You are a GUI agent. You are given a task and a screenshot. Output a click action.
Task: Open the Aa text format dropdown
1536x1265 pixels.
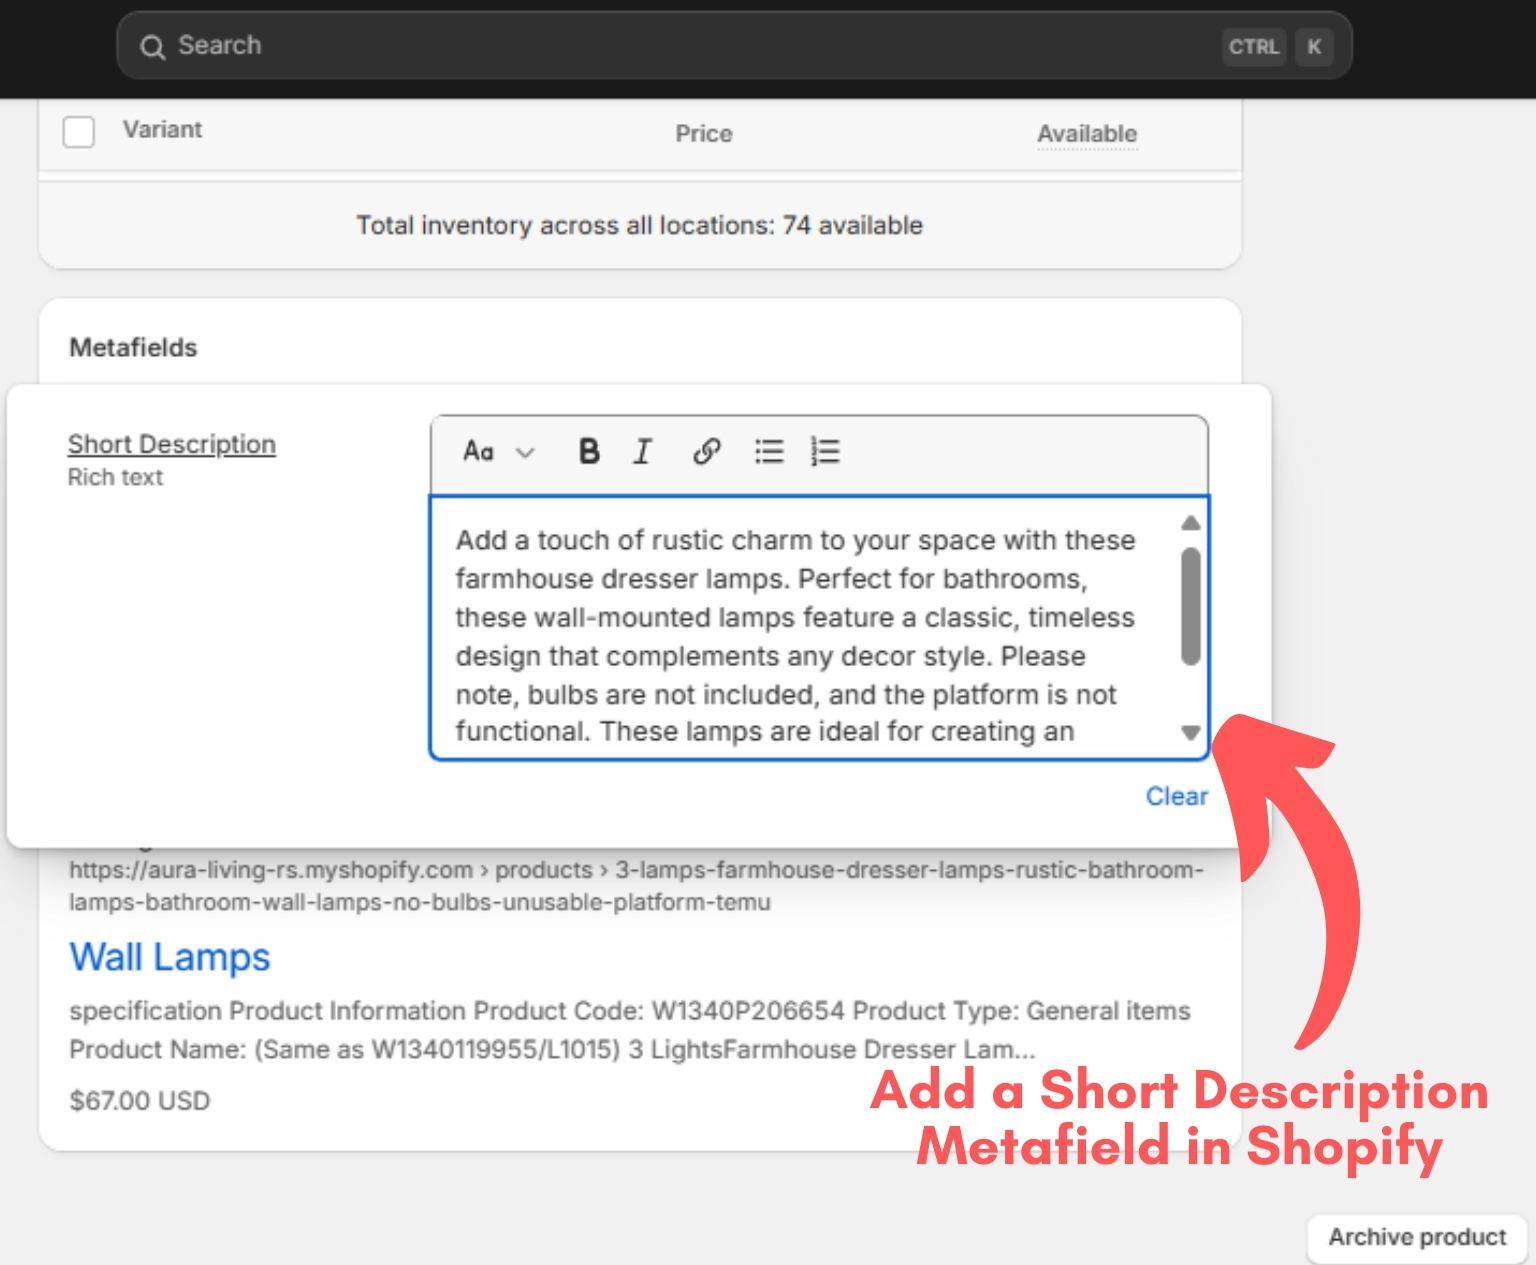(498, 452)
